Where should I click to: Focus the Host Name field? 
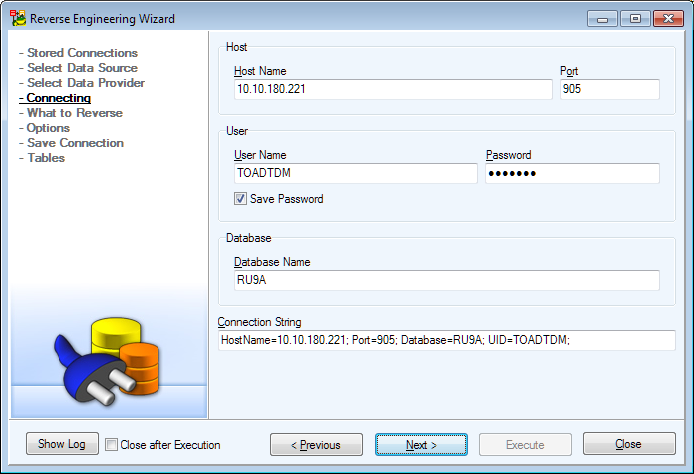pyautogui.click(x=393, y=89)
